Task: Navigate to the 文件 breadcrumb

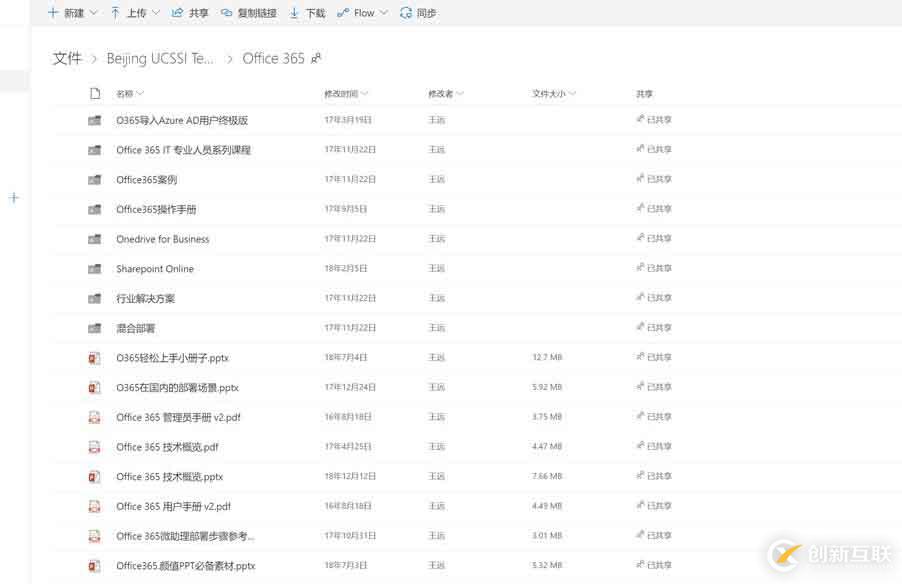Action: point(67,58)
